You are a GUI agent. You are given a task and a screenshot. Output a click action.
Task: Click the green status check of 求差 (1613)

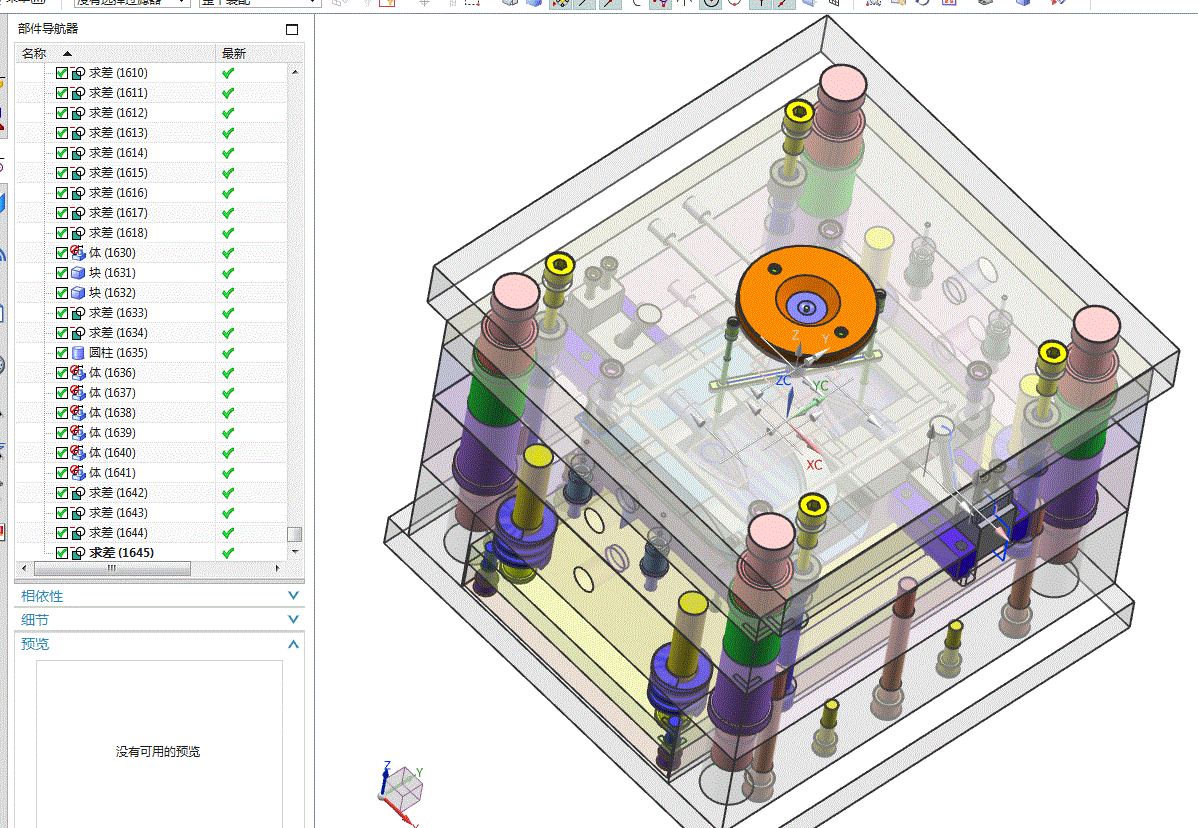click(x=228, y=133)
